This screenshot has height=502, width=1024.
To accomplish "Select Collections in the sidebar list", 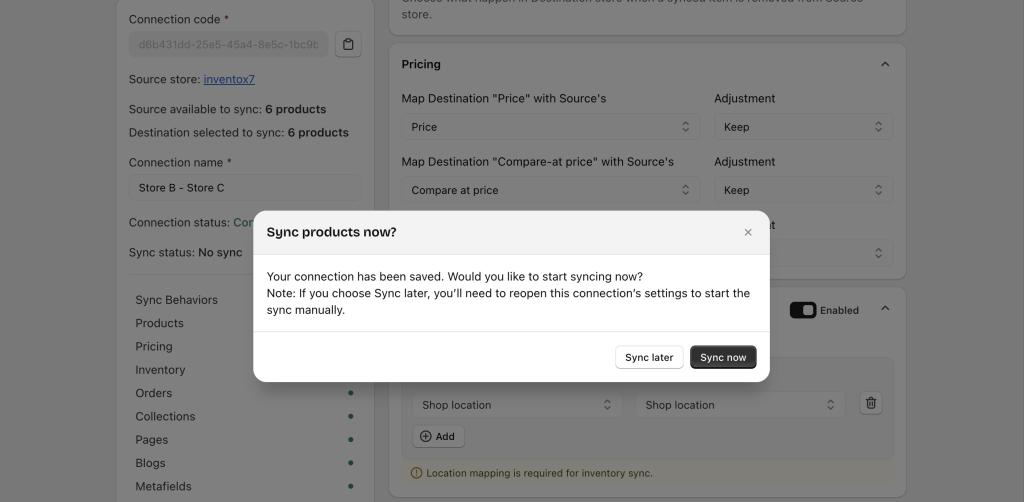I will tap(165, 416).
